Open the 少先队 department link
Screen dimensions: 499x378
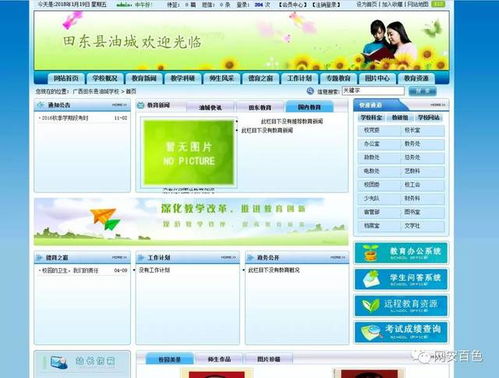click(372, 198)
